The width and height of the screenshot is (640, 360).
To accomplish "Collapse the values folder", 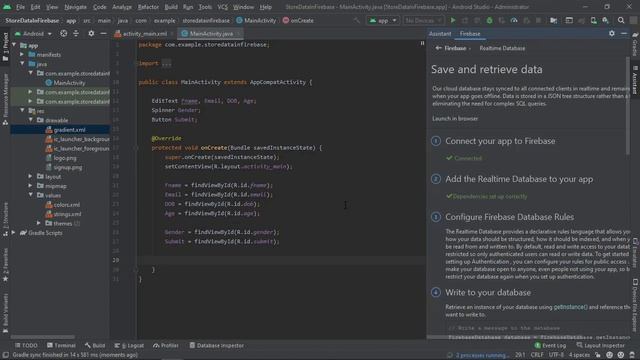I will [31, 196].
